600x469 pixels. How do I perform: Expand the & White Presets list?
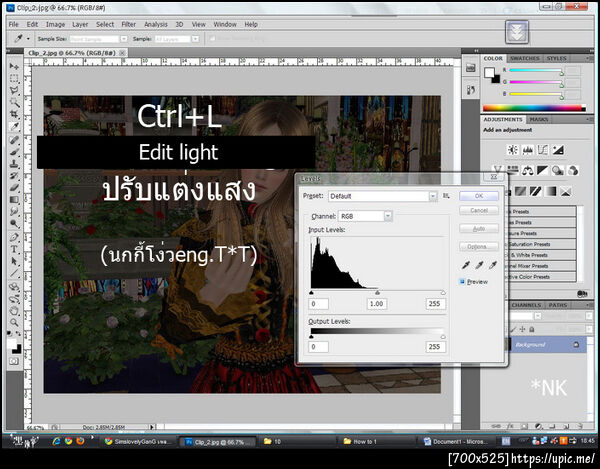click(x=540, y=255)
